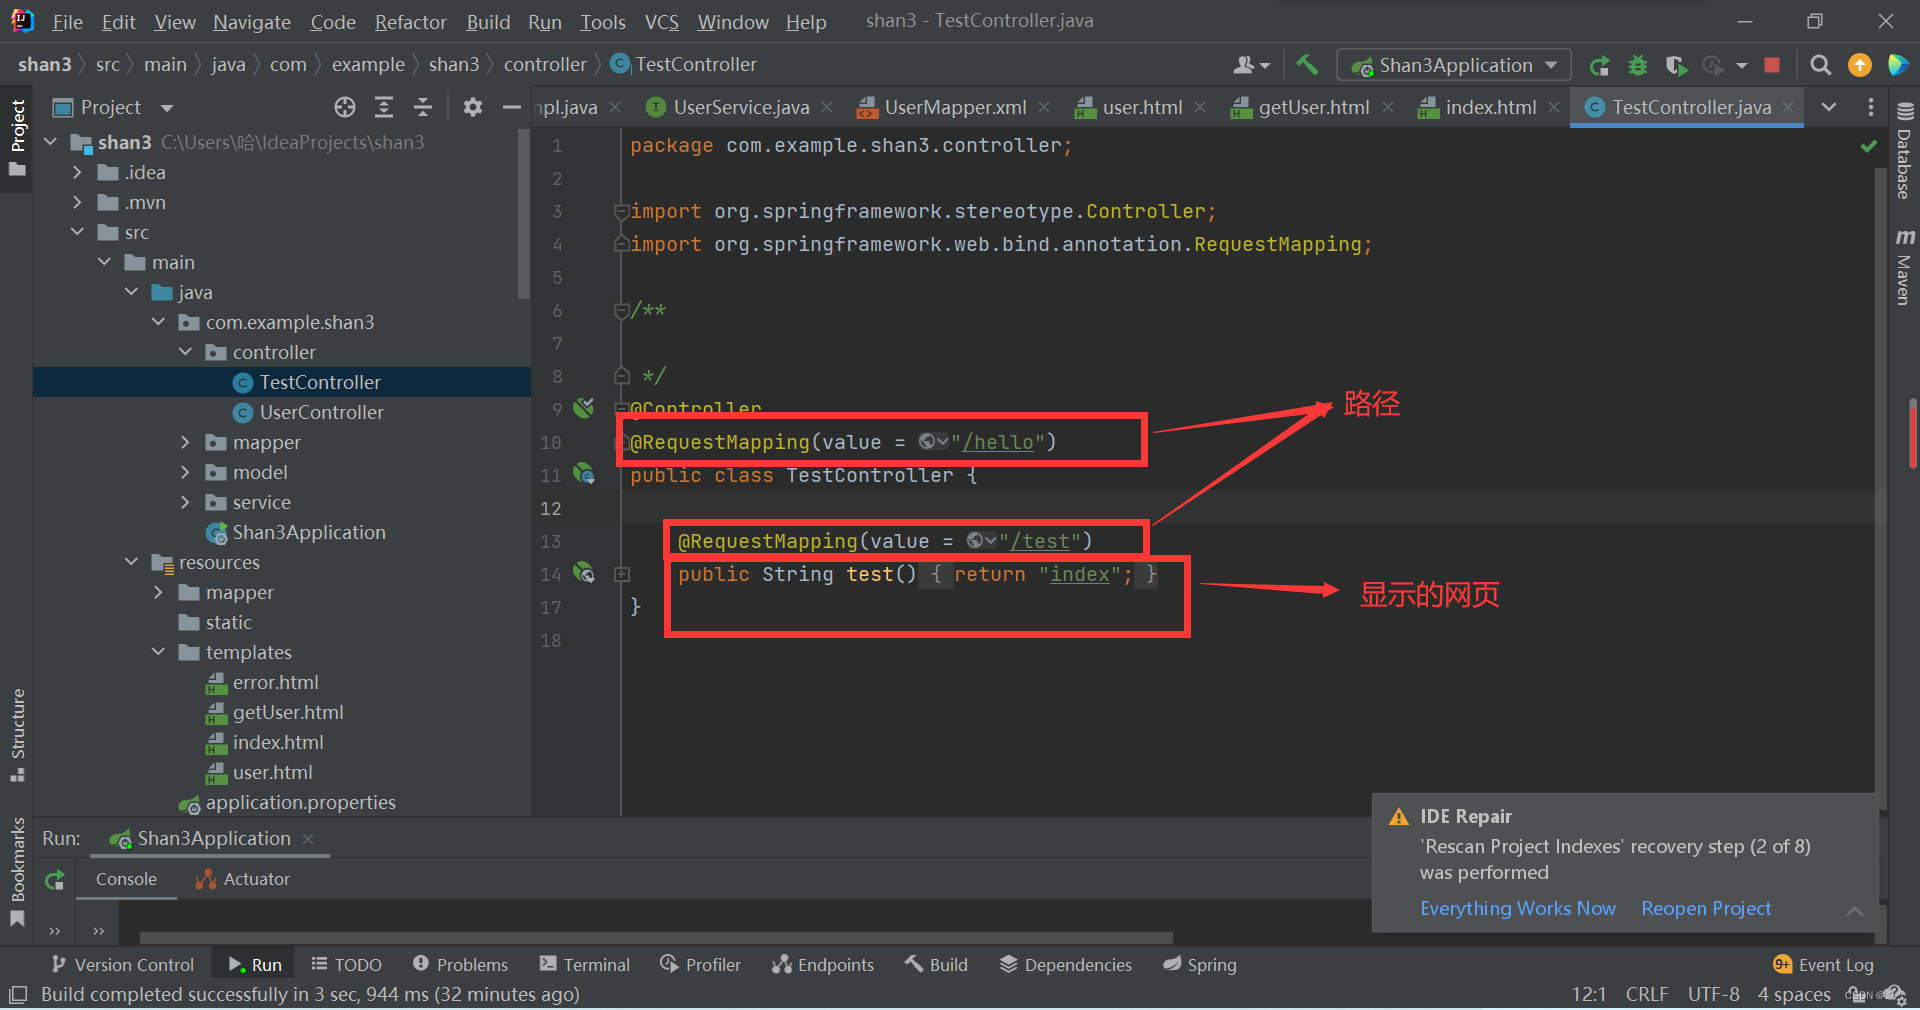
Task: Start debugging with the bug icon
Action: tap(1637, 65)
